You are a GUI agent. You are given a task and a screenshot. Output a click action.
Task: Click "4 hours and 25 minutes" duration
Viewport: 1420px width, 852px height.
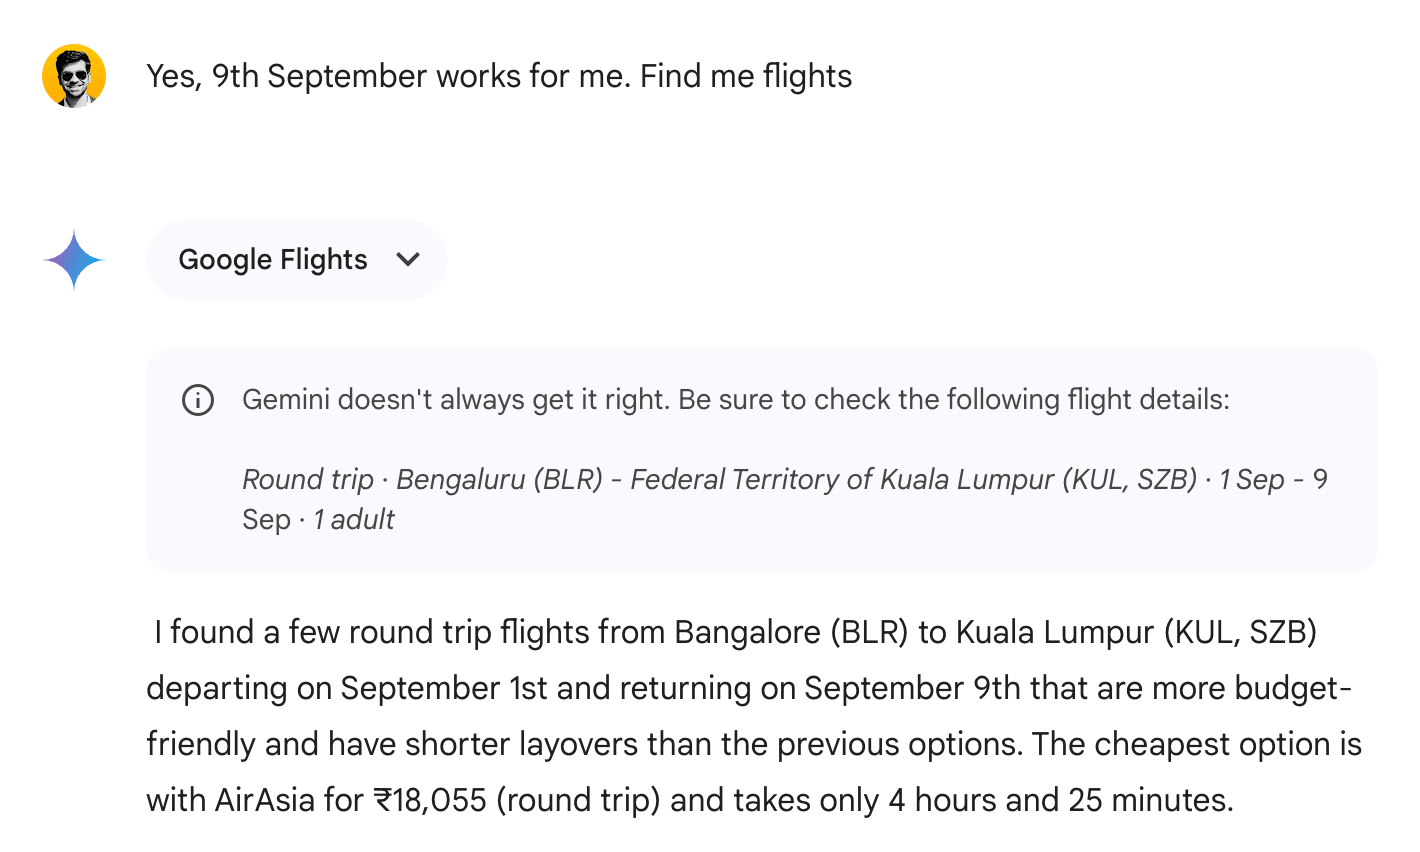(x=1060, y=801)
